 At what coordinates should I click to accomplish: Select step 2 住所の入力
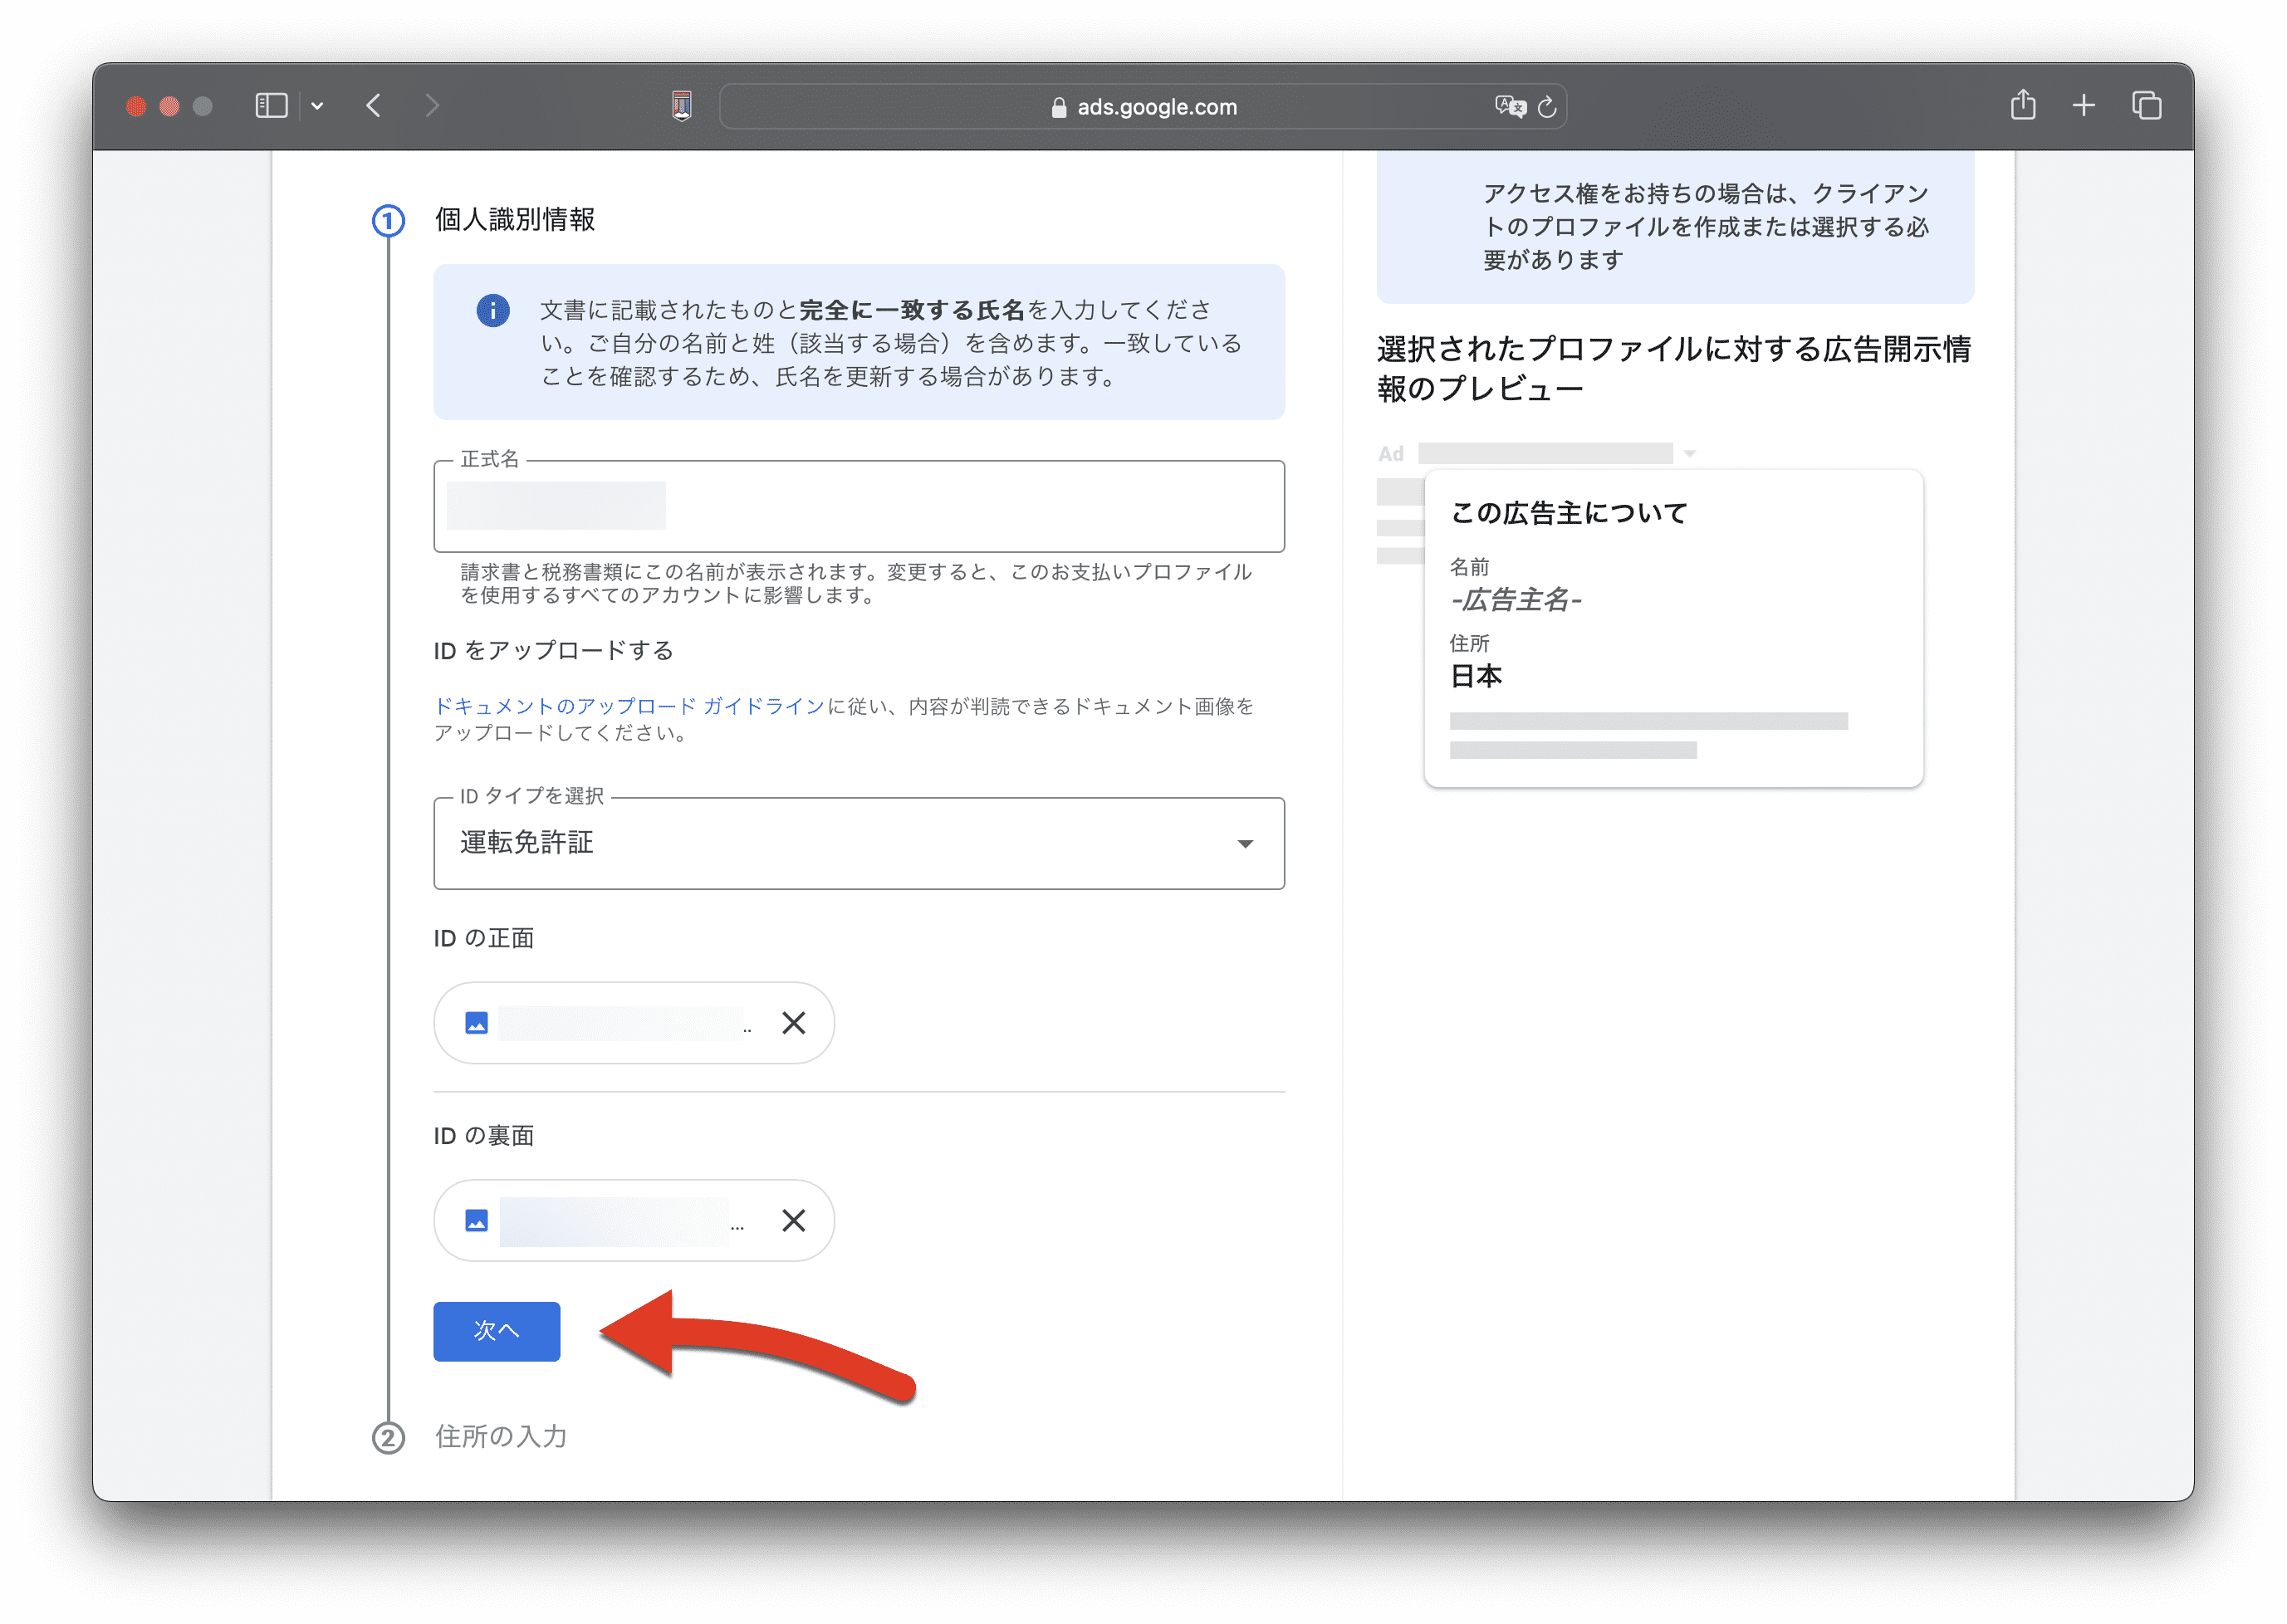500,1437
